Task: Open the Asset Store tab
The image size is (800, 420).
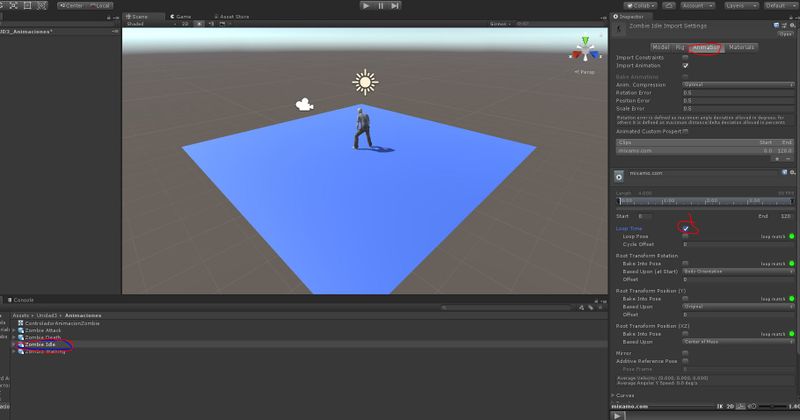Action: click(x=232, y=17)
